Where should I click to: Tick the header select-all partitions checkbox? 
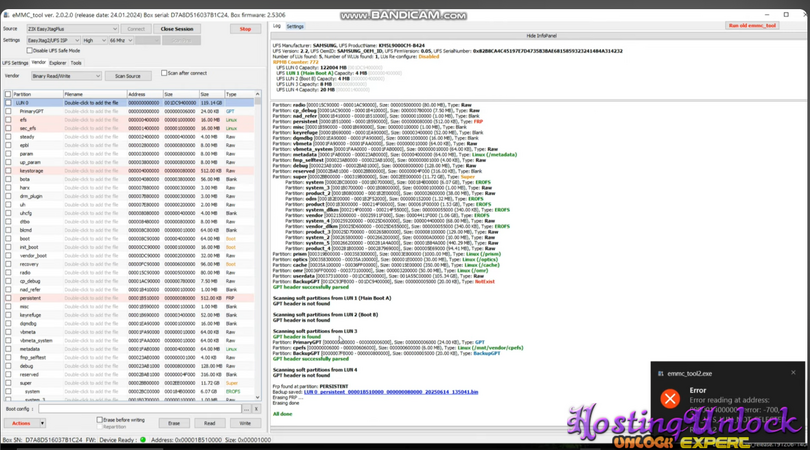coord(8,94)
